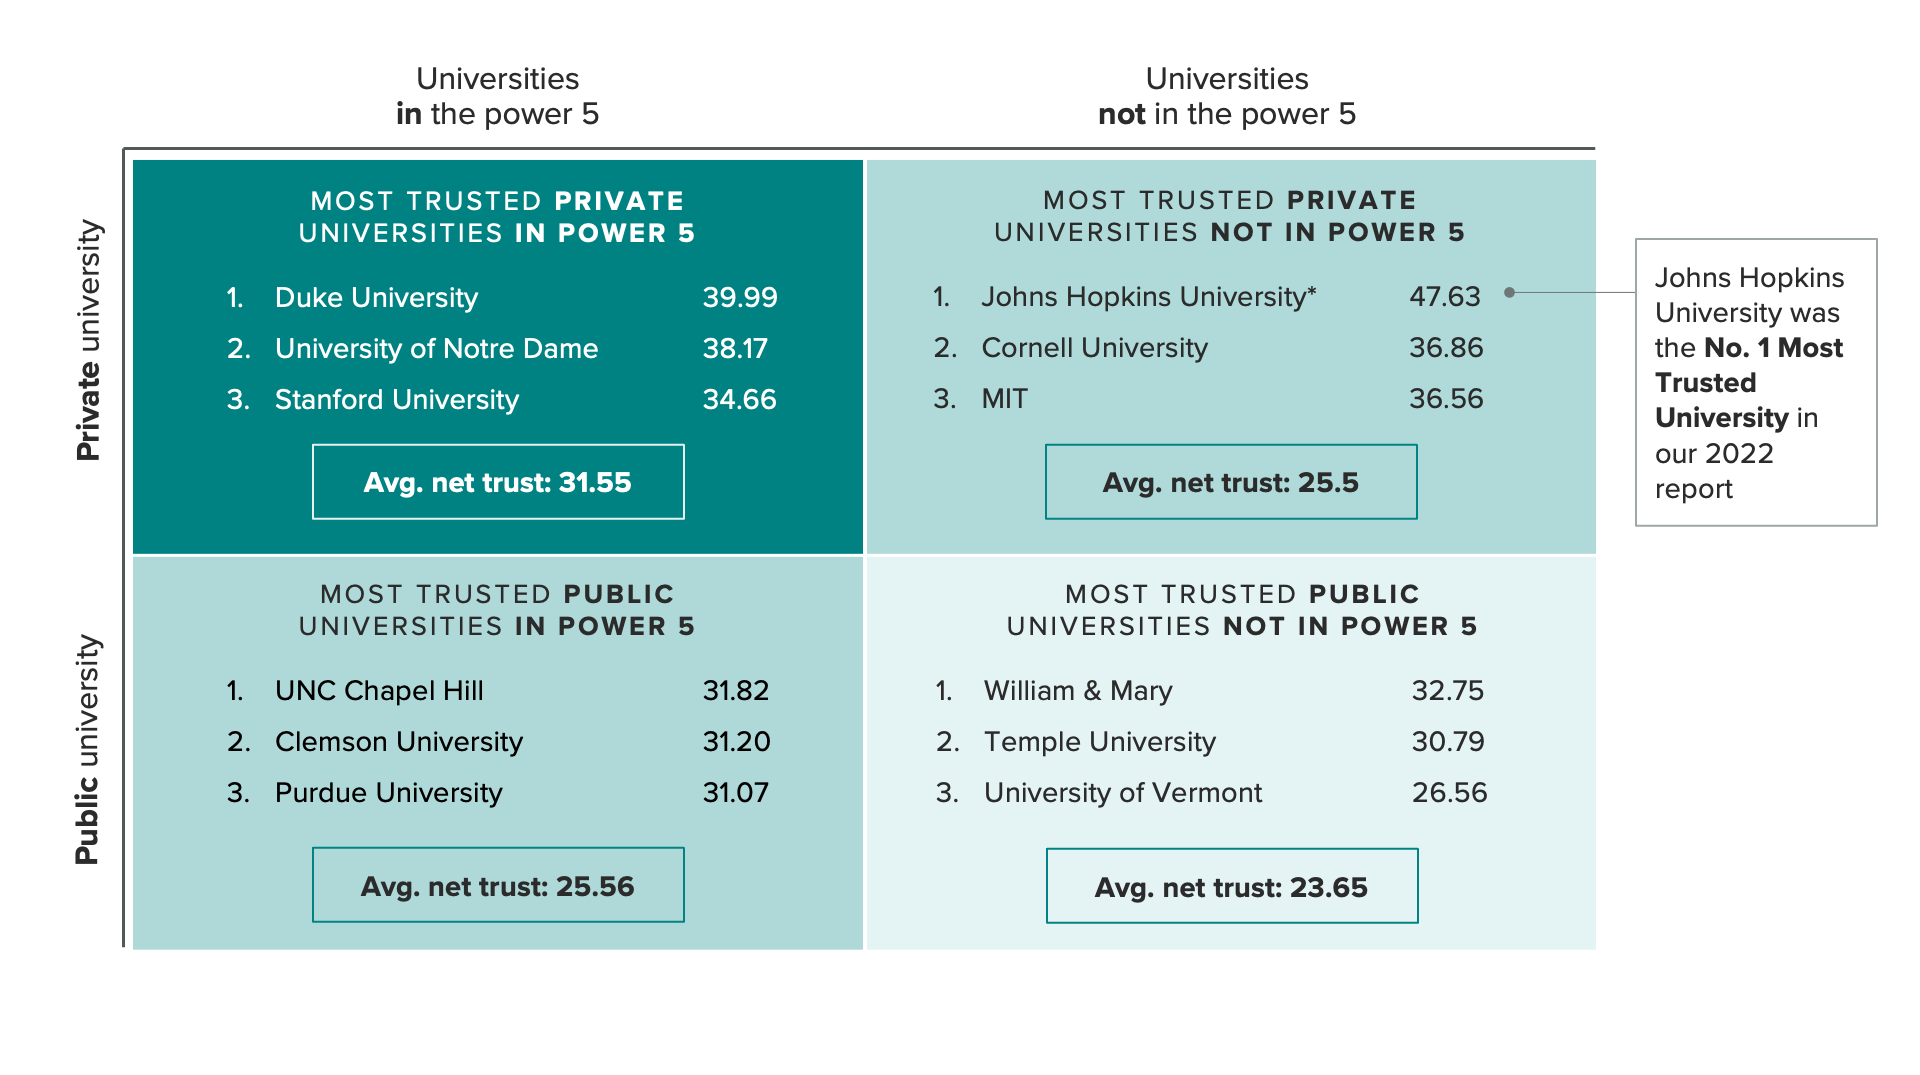Click the Duke University entry
The width and height of the screenshot is (1920, 1075).
click(x=377, y=298)
